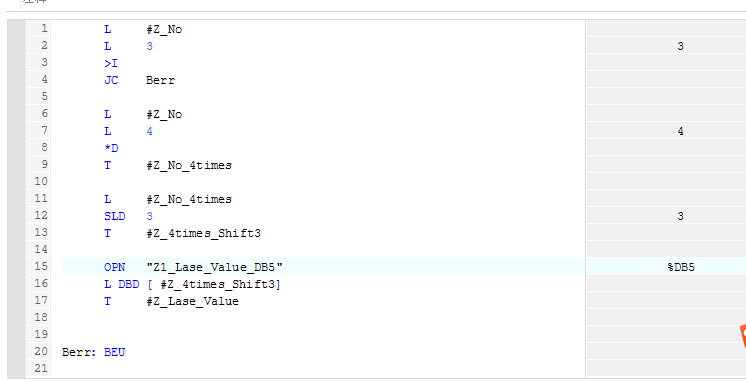This screenshot has width=746, height=381.
Task: Click the constant 3 on line 2
Action: (x=149, y=46)
